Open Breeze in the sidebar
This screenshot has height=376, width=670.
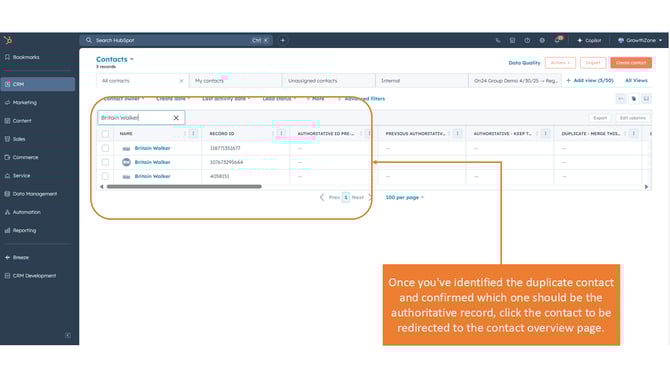click(x=17, y=258)
